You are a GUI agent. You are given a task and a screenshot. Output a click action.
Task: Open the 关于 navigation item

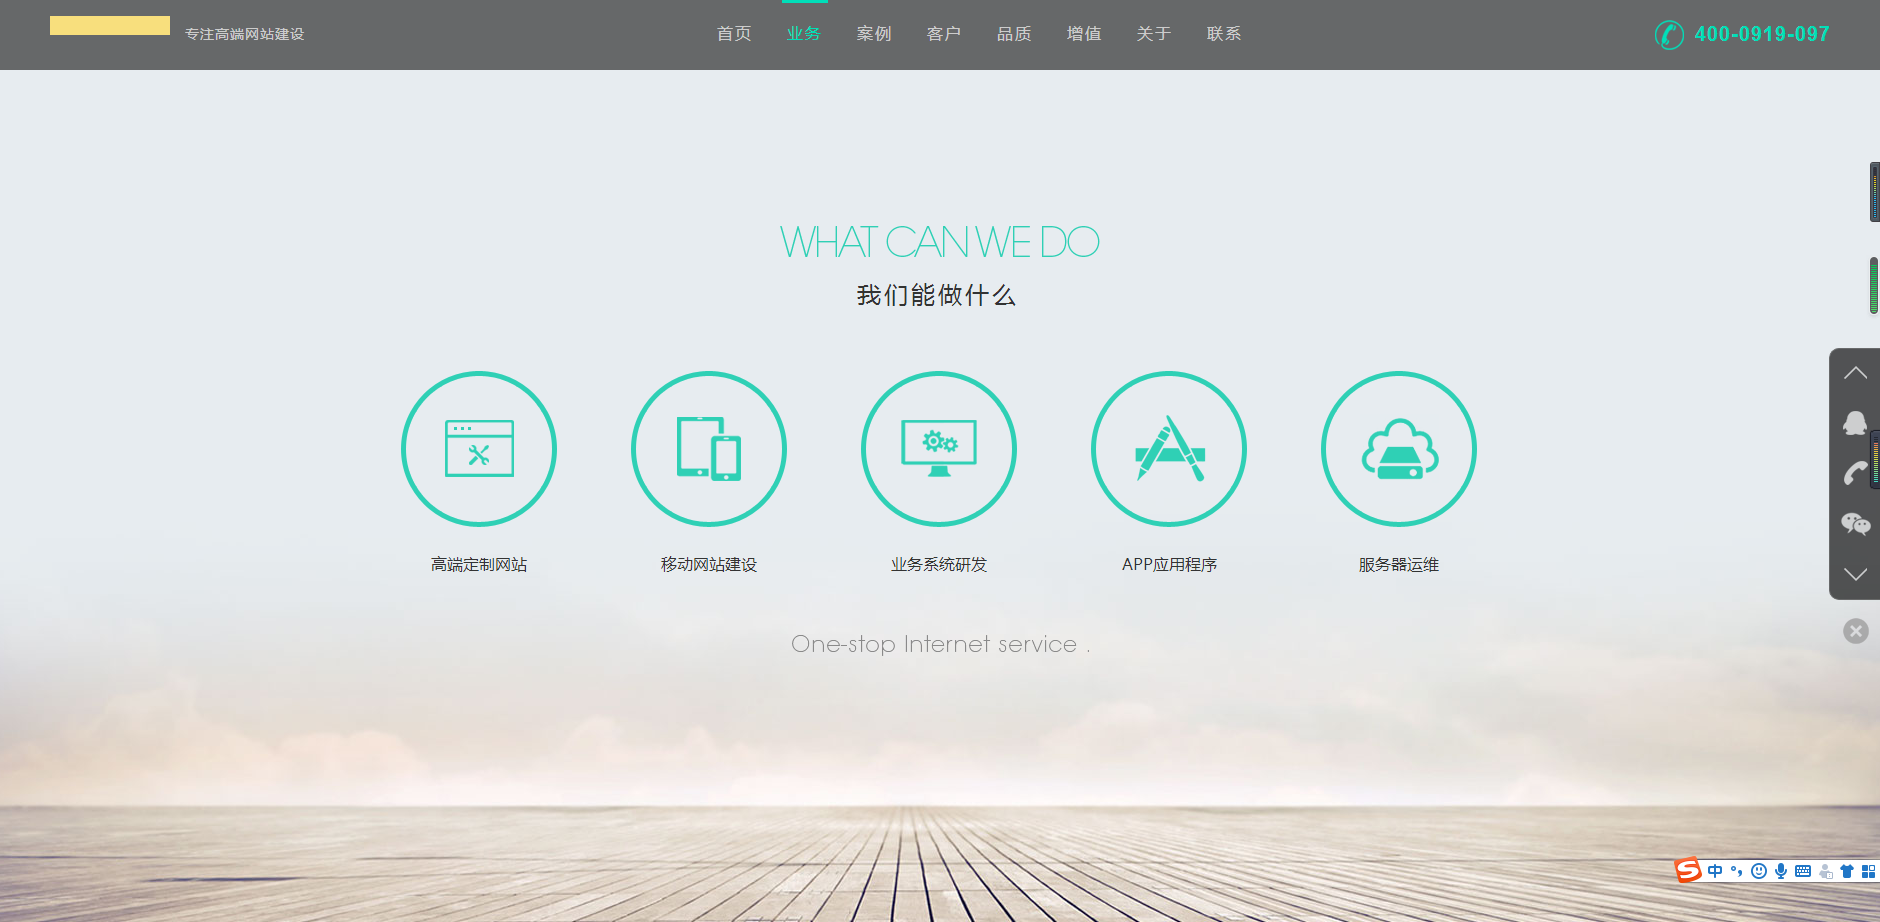[x=1154, y=34]
